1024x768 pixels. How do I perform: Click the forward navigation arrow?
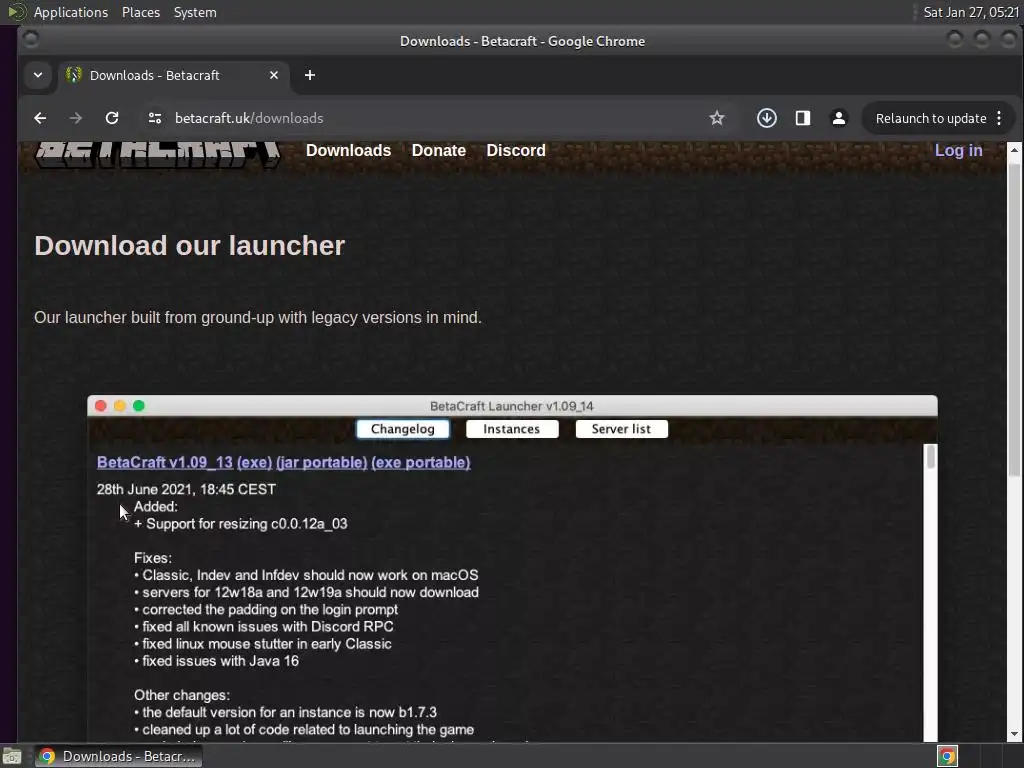click(76, 118)
